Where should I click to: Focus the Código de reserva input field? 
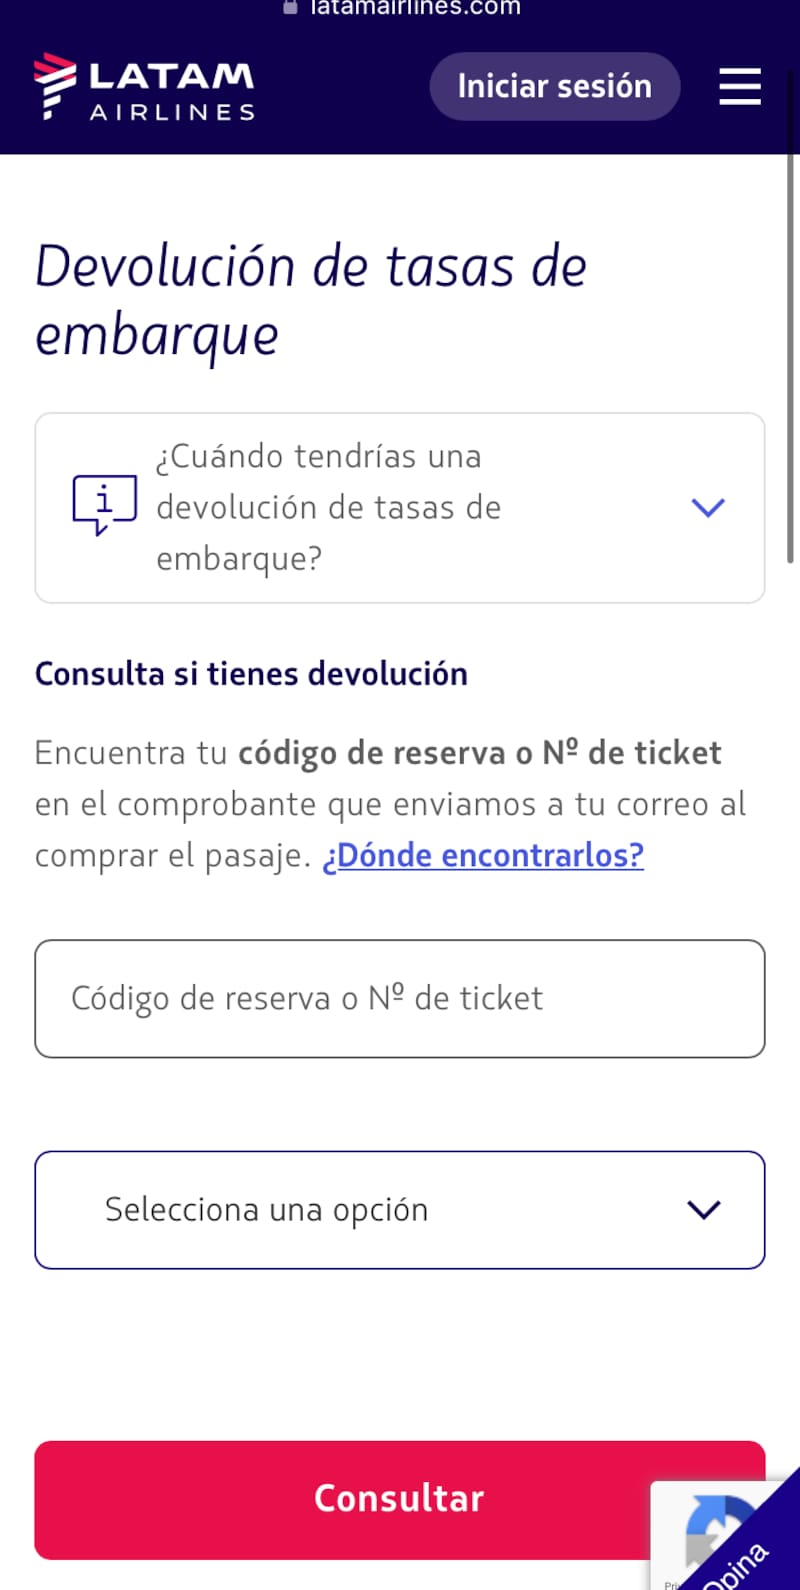pyautogui.click(x=400, y=998)
